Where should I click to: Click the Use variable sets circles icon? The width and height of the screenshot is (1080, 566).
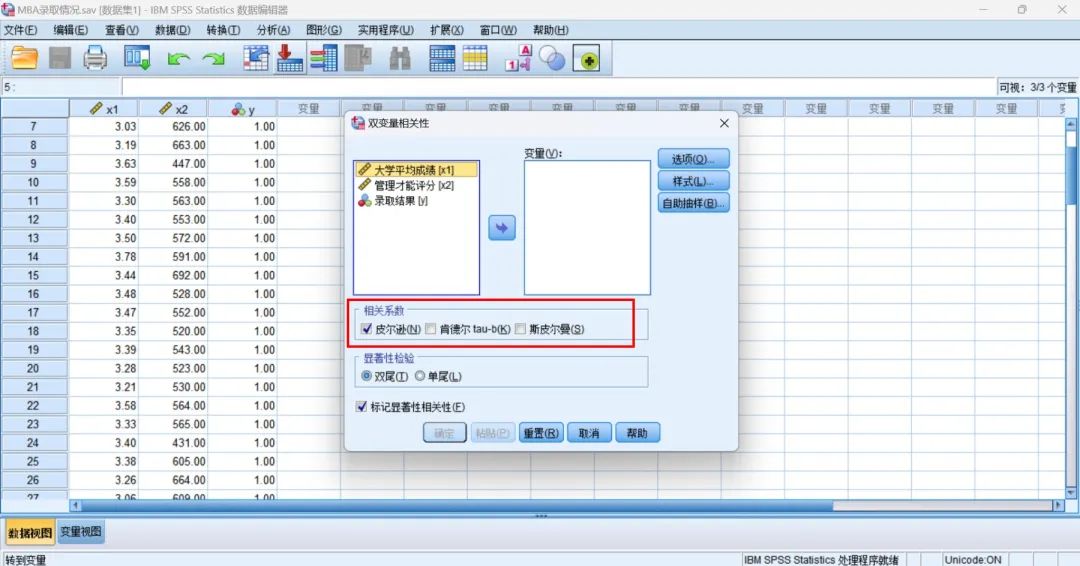[552, 59]
